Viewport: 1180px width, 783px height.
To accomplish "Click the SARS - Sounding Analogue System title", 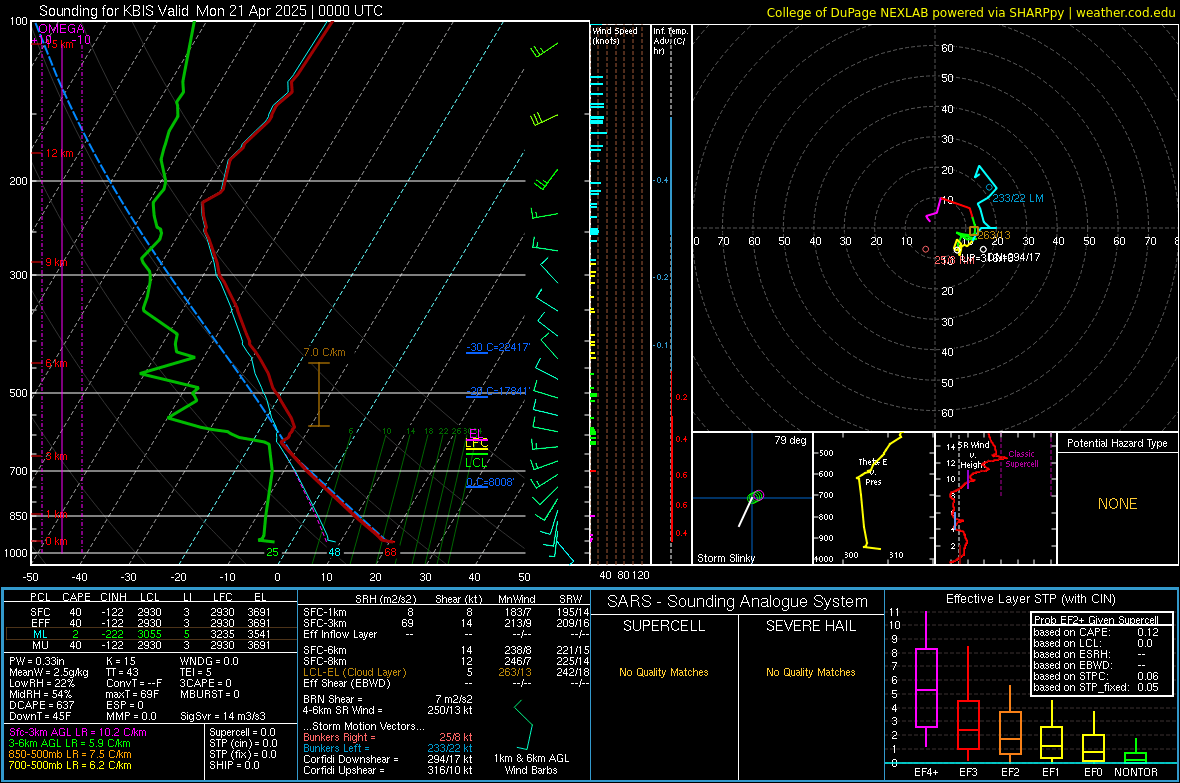I will 738,602.
